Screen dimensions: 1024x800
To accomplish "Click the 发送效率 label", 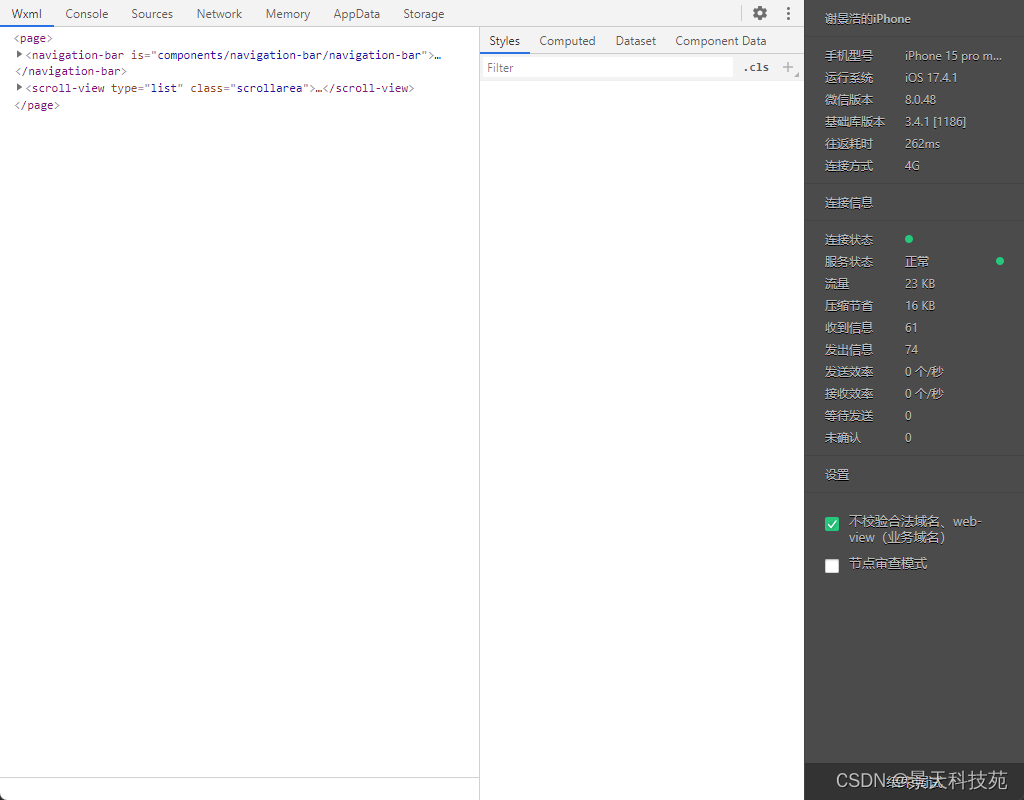I will pos(848,372).
